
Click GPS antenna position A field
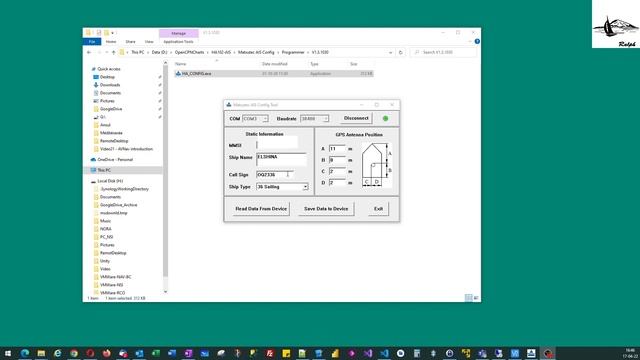click(337, 149)
